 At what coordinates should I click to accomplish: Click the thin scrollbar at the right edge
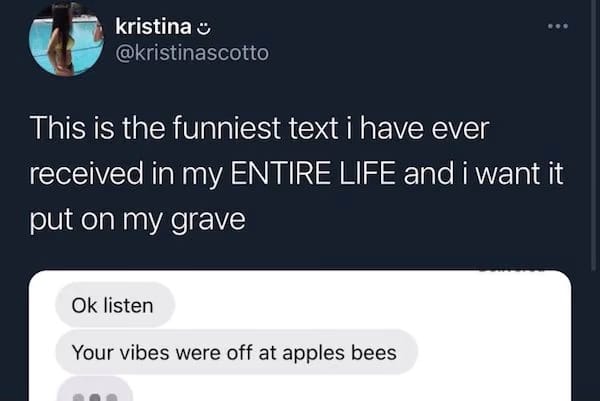point(593,134)
